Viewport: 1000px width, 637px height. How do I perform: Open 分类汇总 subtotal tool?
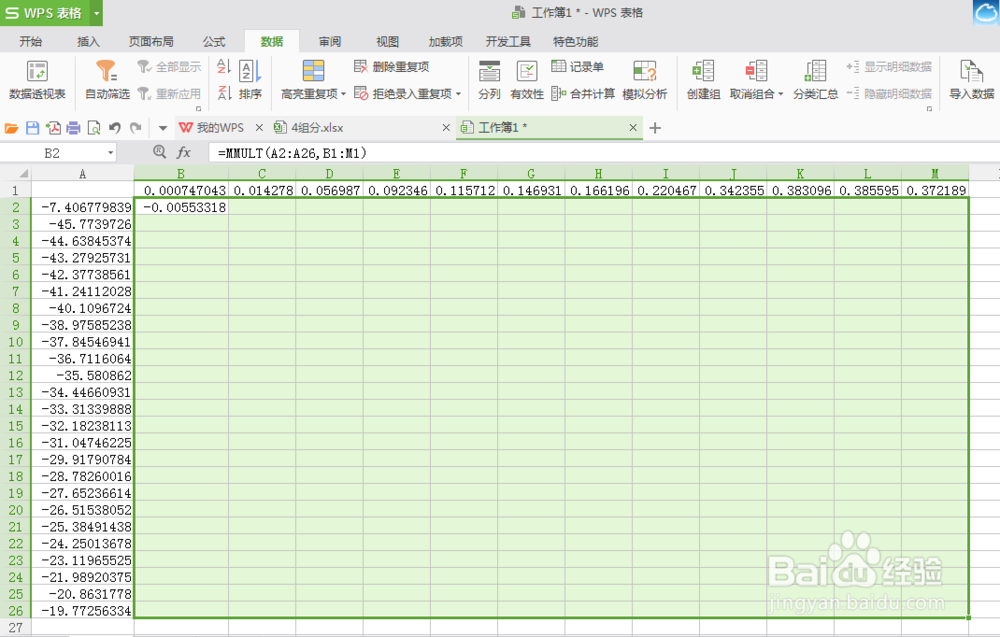[x=816, y=80]
